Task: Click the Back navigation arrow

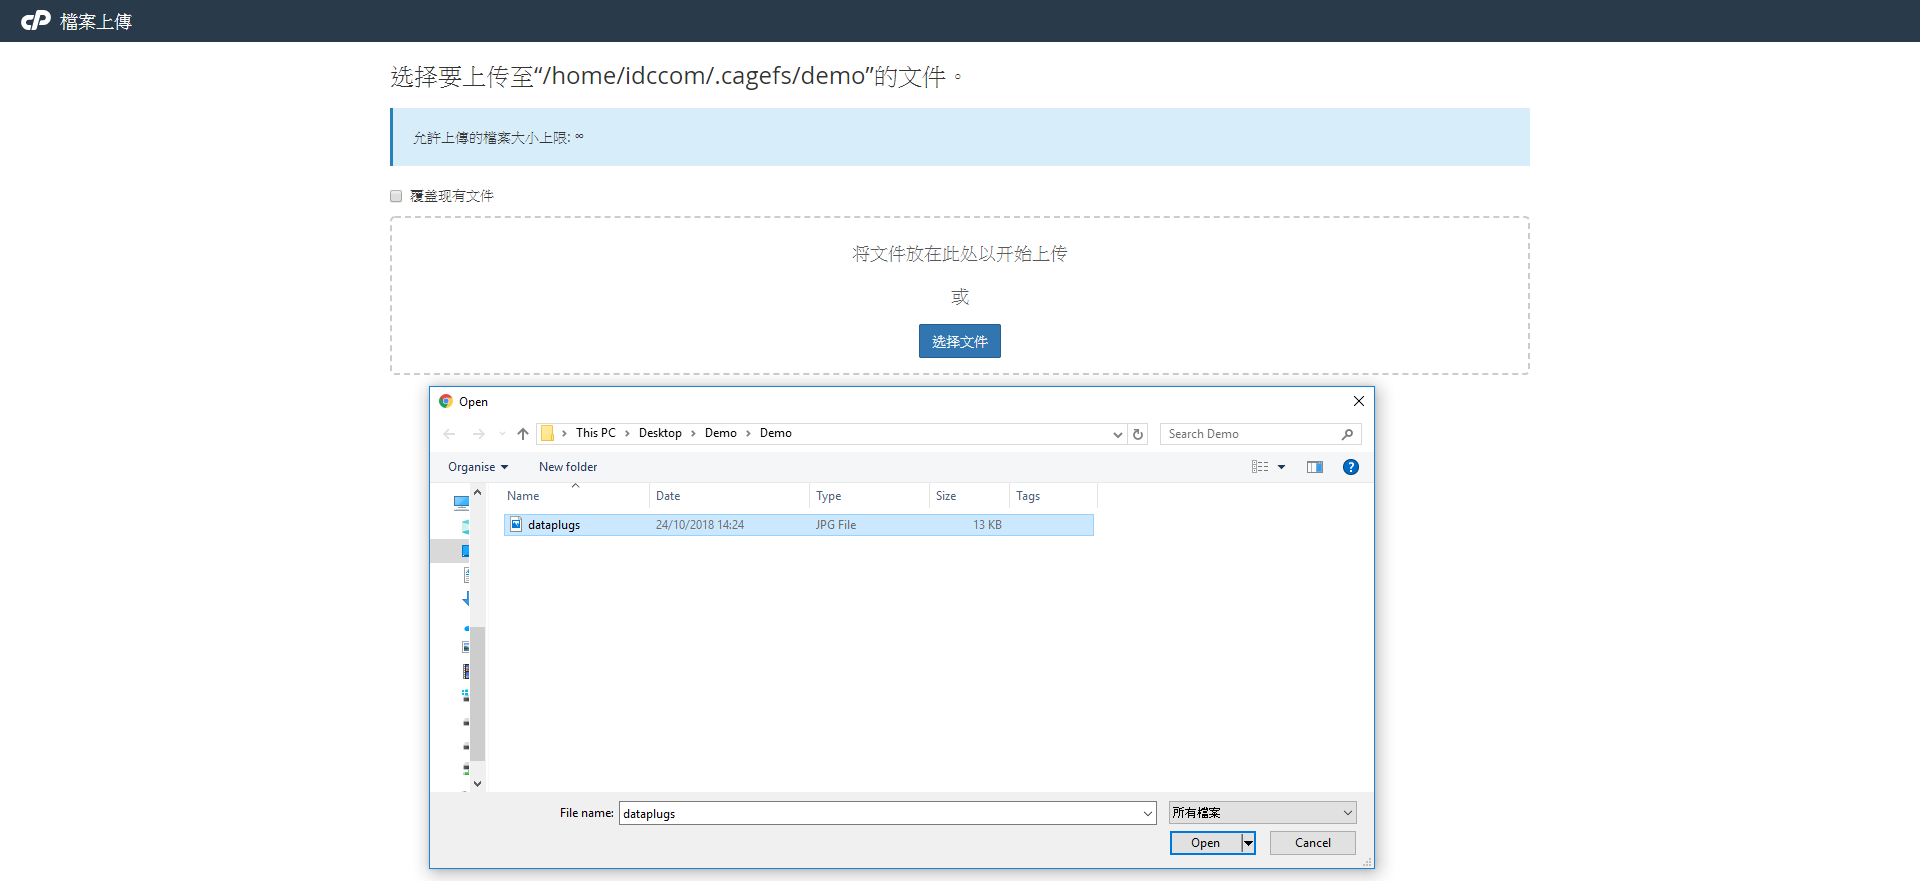Action: [x=449, y=434]
